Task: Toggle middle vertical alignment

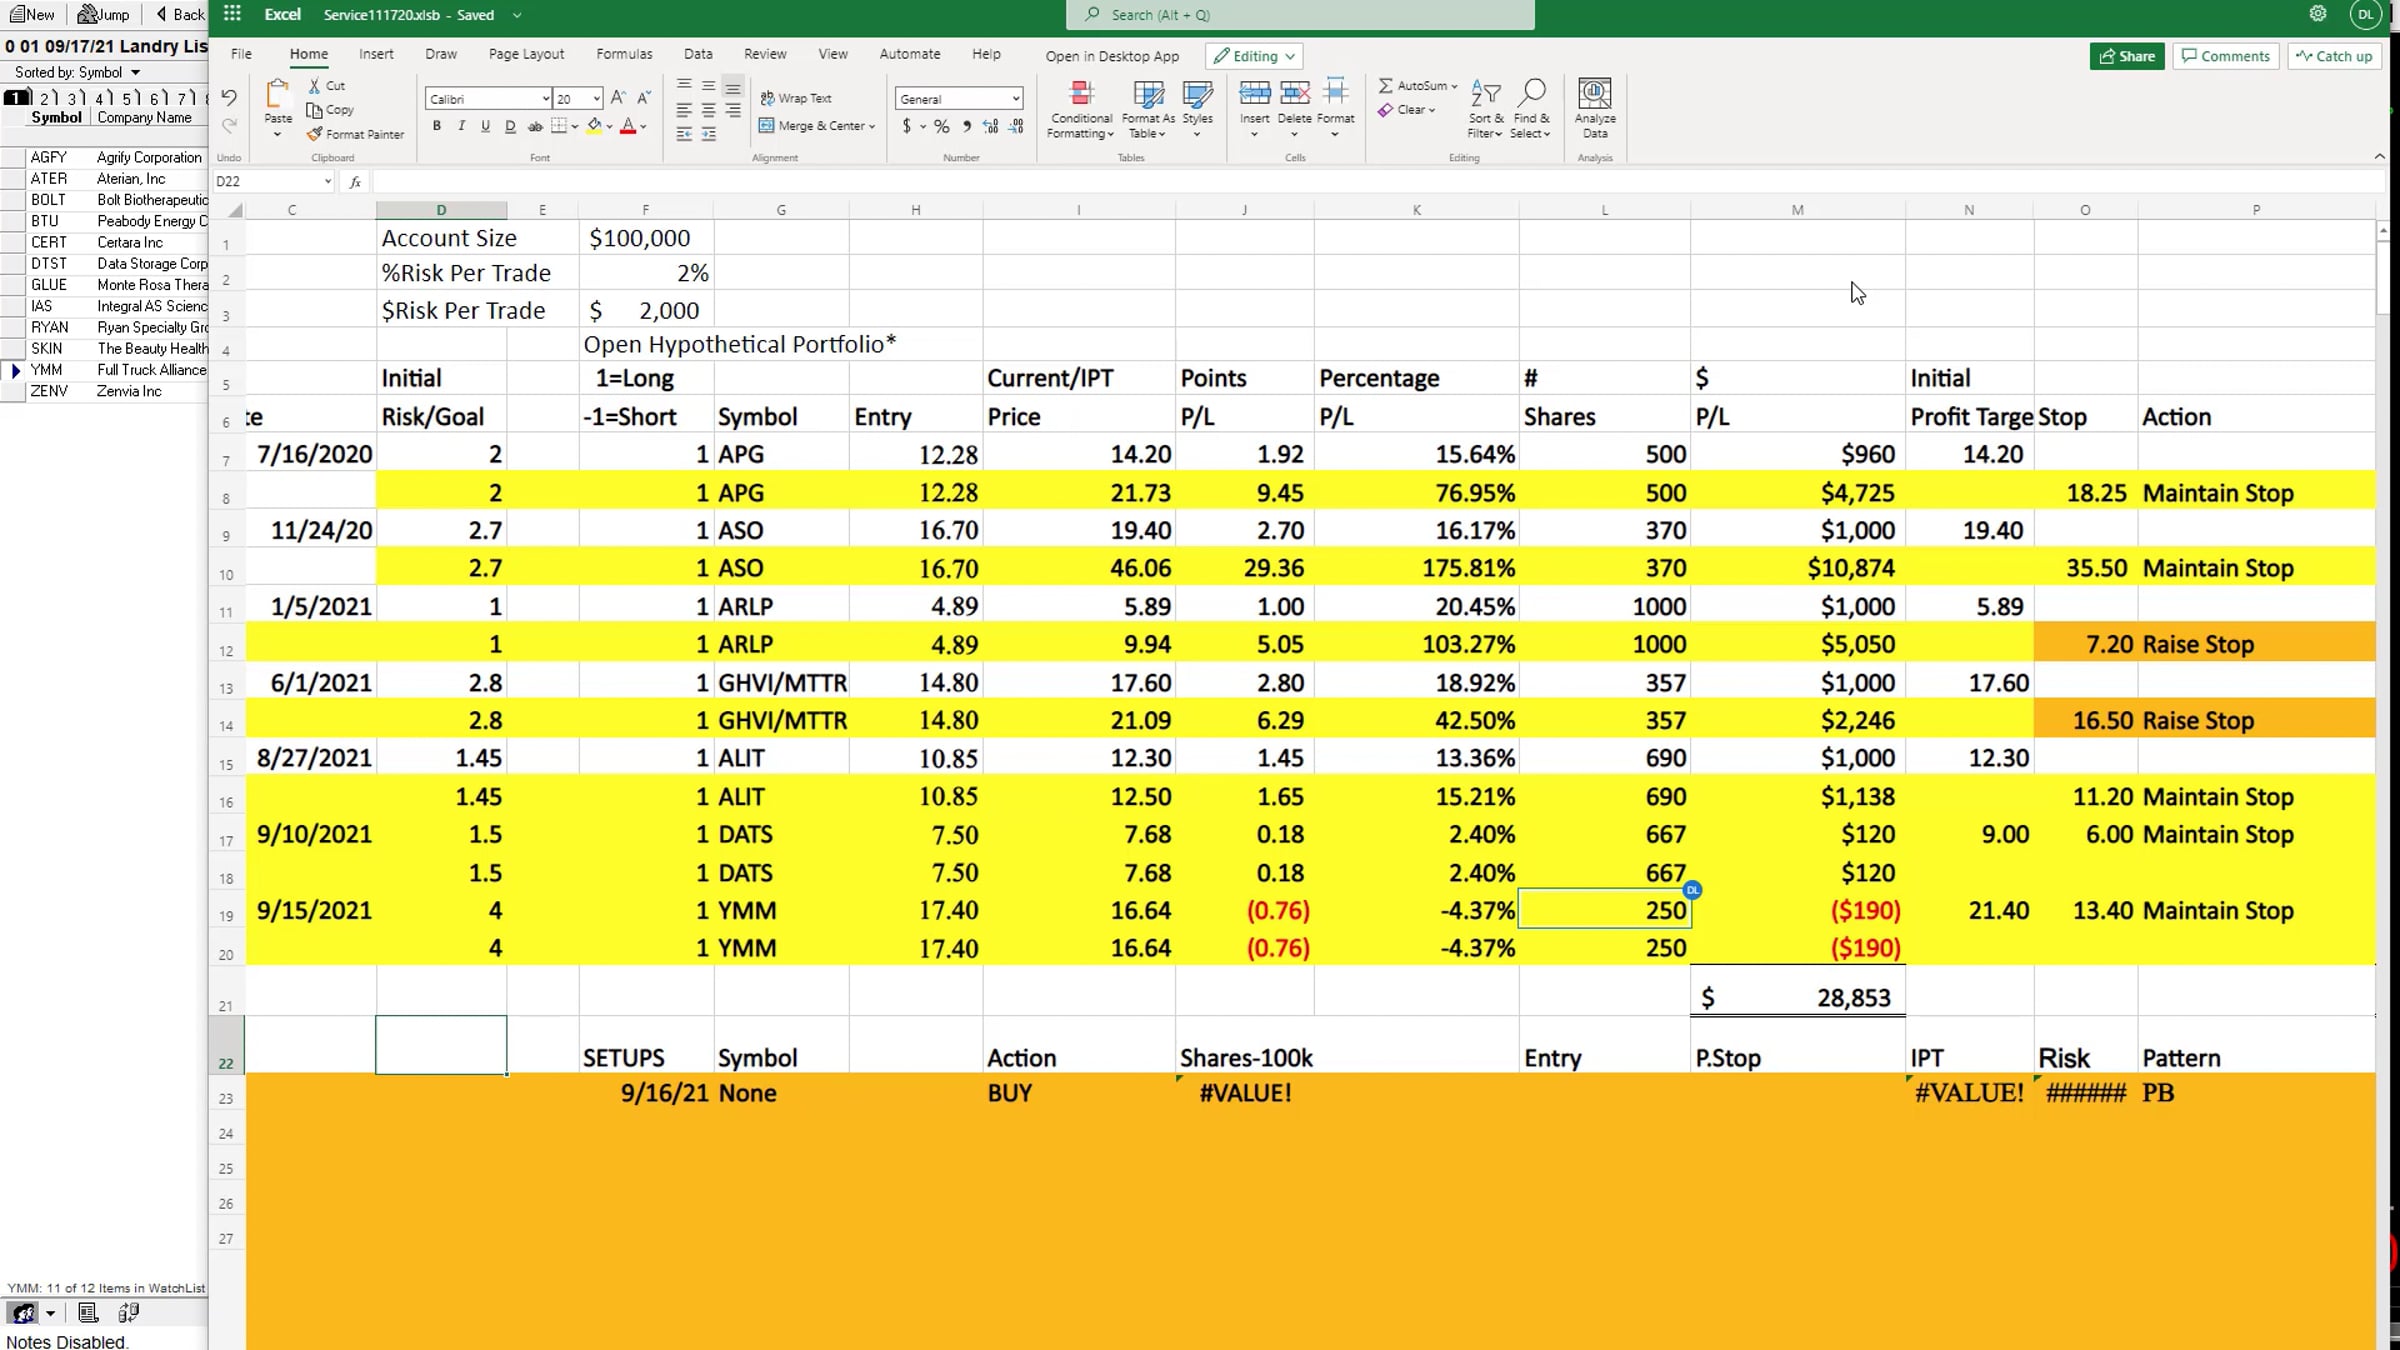Action: [708, 86]
